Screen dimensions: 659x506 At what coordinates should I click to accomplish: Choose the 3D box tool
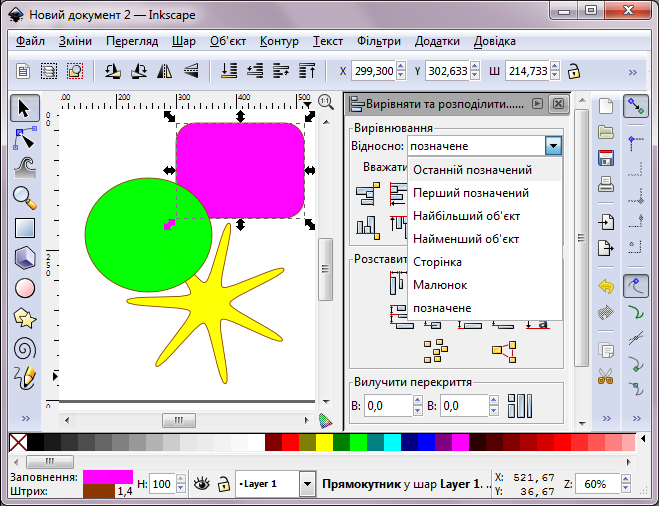point(25,257)
